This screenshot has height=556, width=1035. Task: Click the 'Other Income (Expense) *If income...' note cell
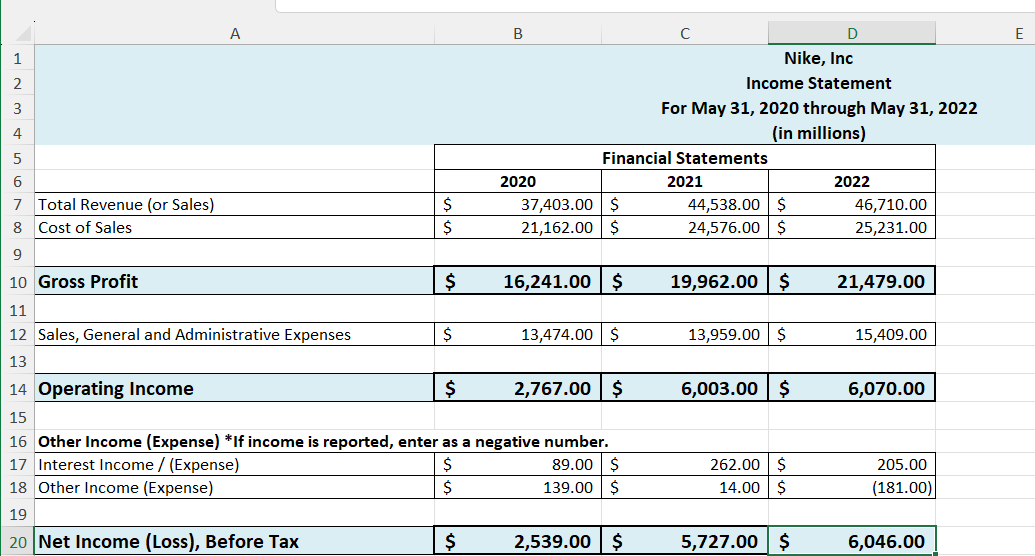point(323,441)
